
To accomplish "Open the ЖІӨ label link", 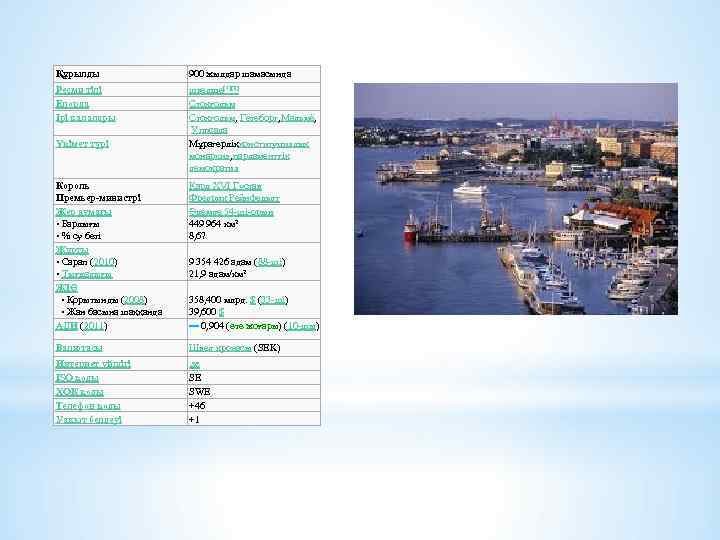I will pyautogui.click(x=67, y=288).
